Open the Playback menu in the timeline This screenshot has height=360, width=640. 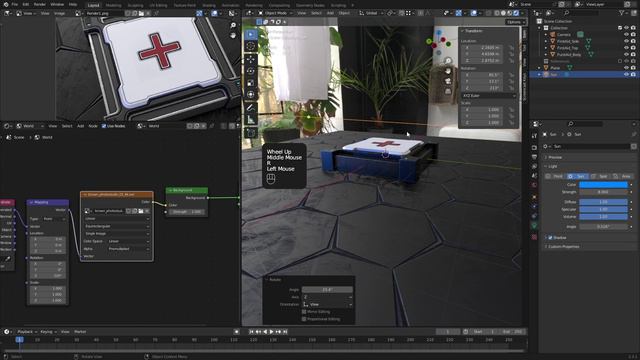point(27,332)
